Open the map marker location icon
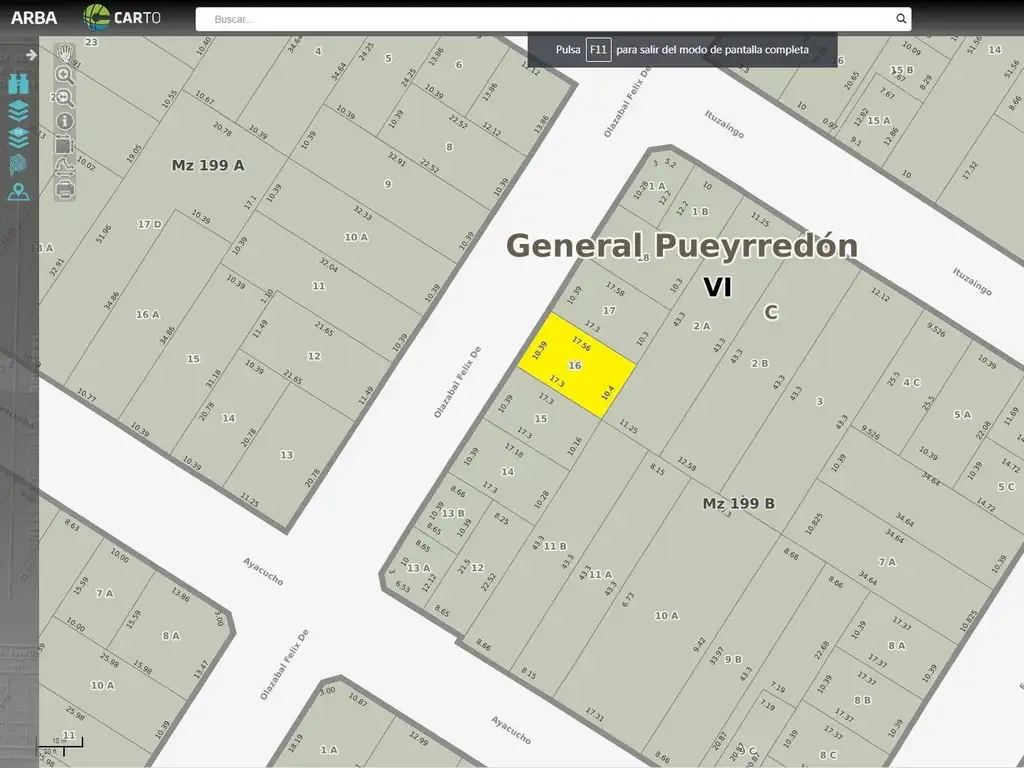Image resolution: width=1024 pixels, height=768 pixels. coord(19,192)
